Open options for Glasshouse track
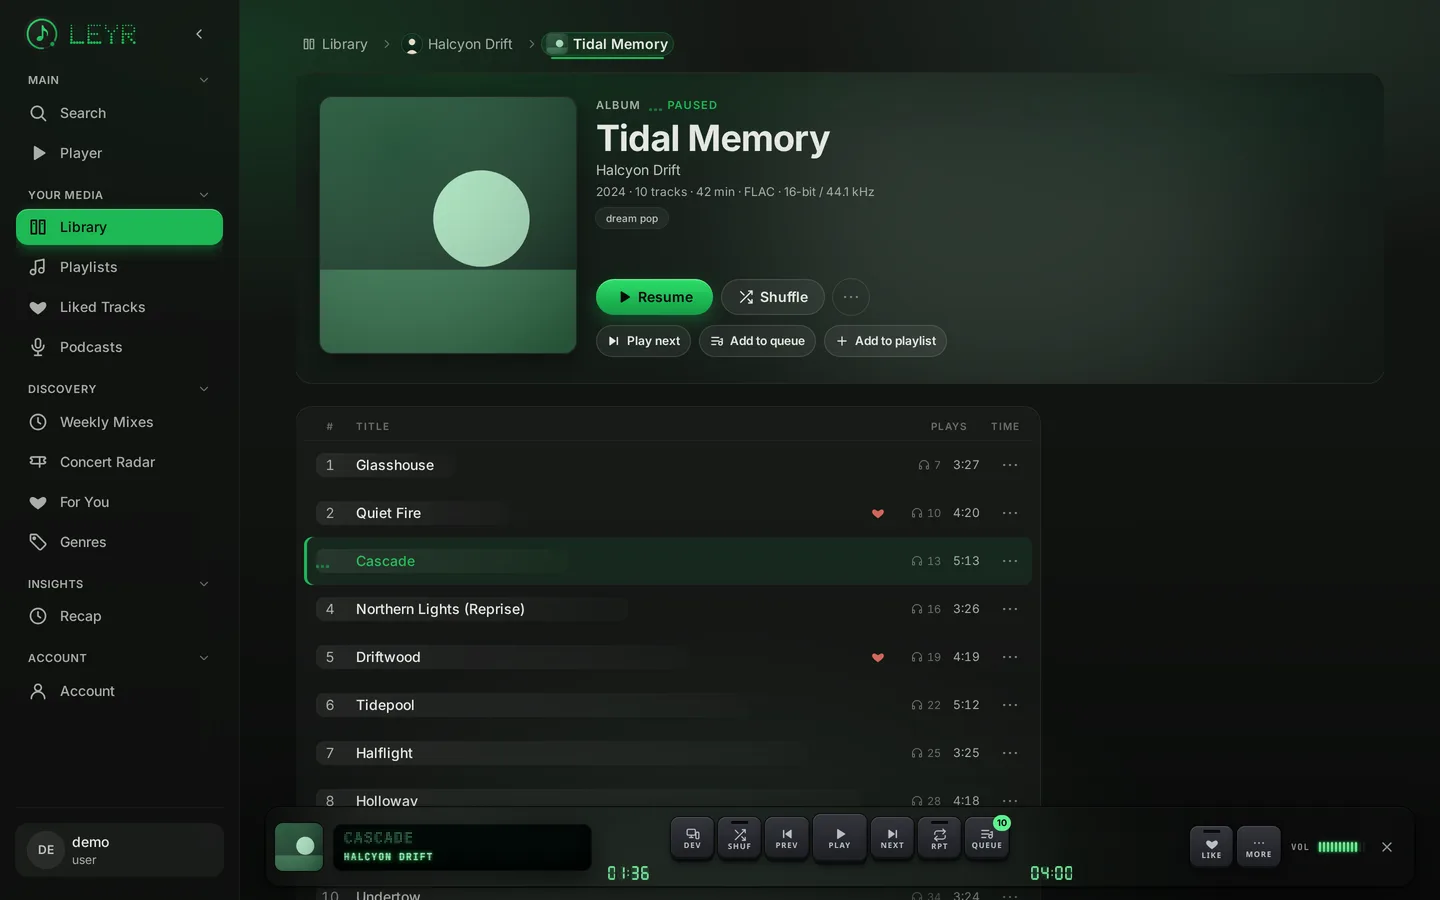1440x900 pixels. [1010, 465]
